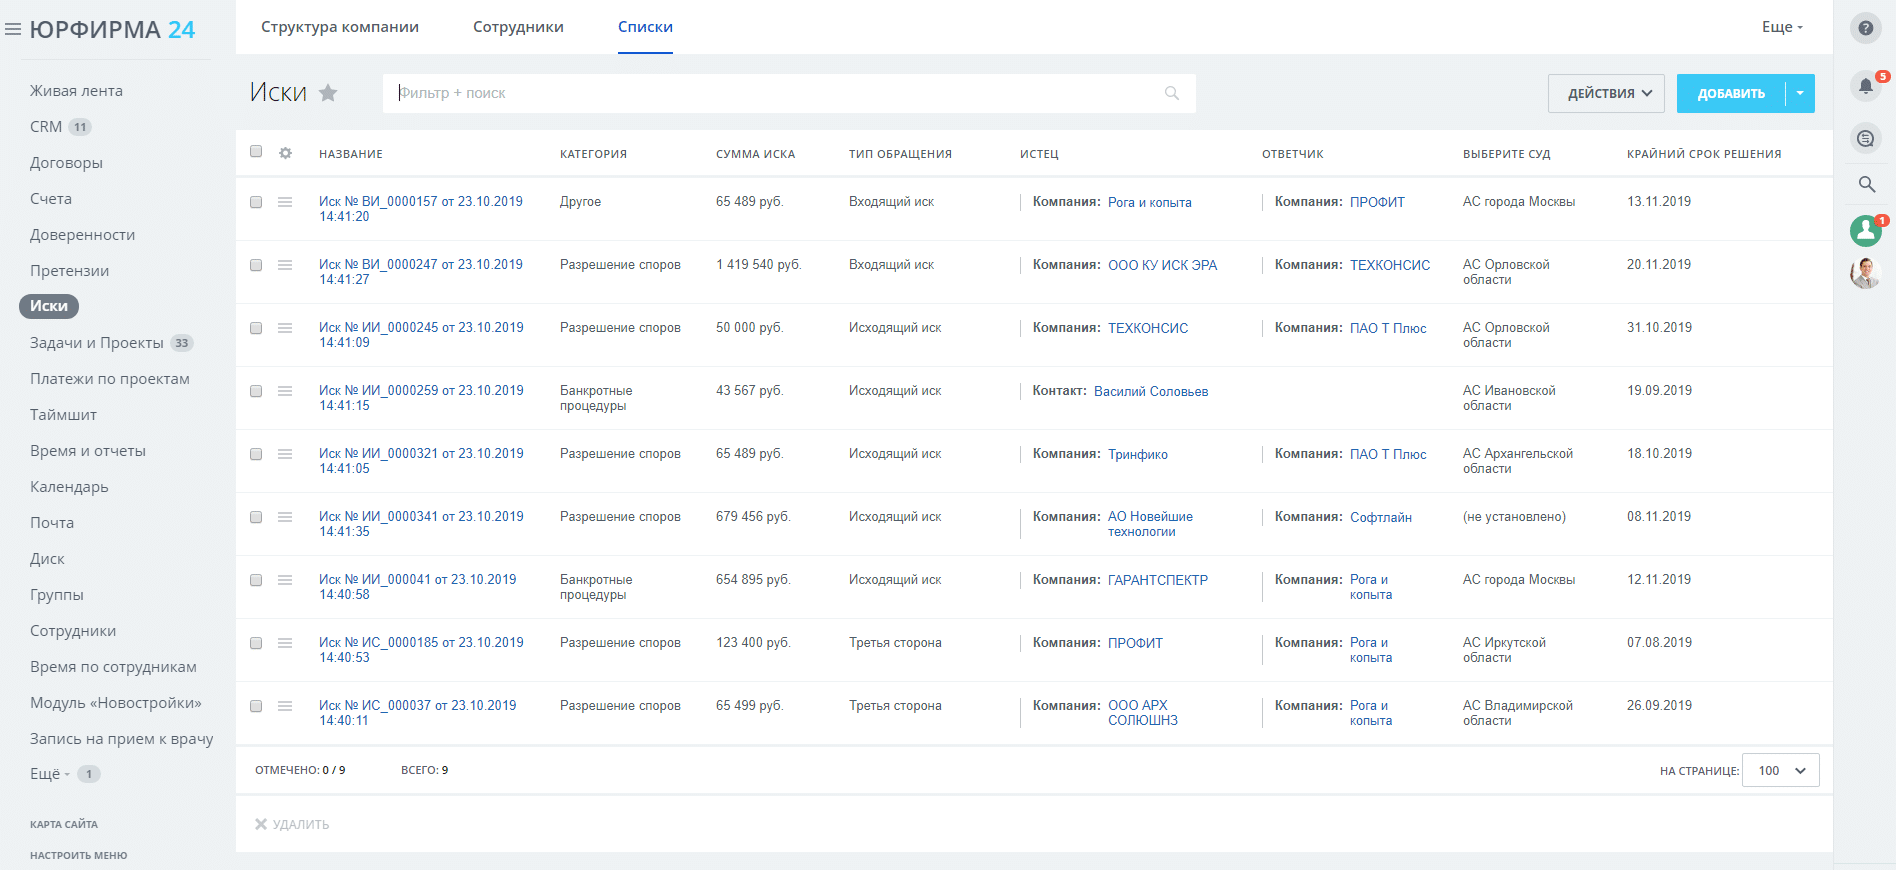Open row actions menu for Иск № ИС_0000185
Image resolution: width=1896 pixels, height=870 pixels.
pyautogui.click(x=285, y=643)
